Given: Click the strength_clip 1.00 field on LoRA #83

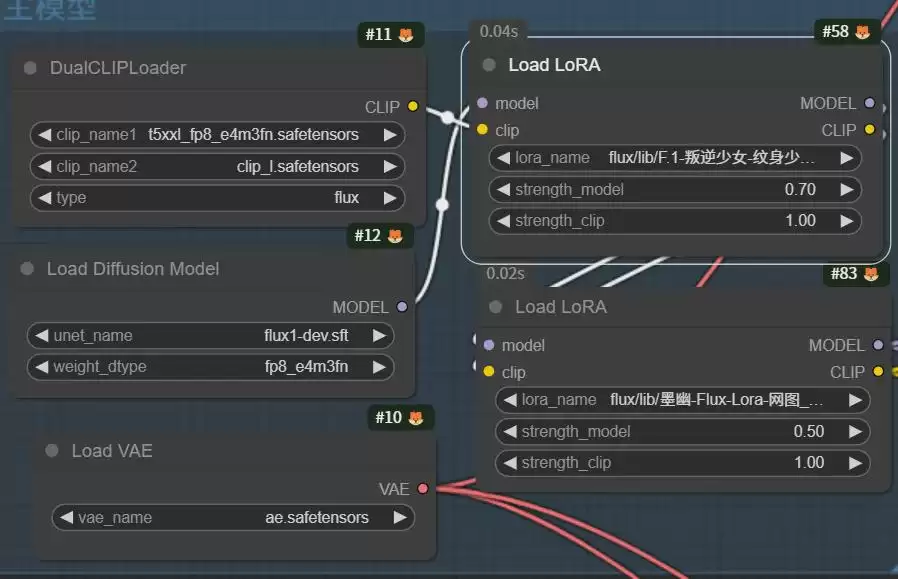Looking at the screenshot, I should 682,463.
